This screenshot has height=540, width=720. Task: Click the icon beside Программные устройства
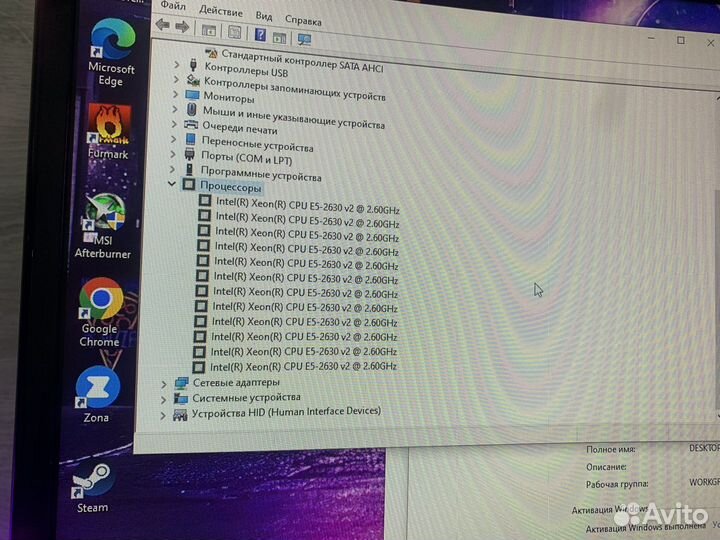pos(189,169)
